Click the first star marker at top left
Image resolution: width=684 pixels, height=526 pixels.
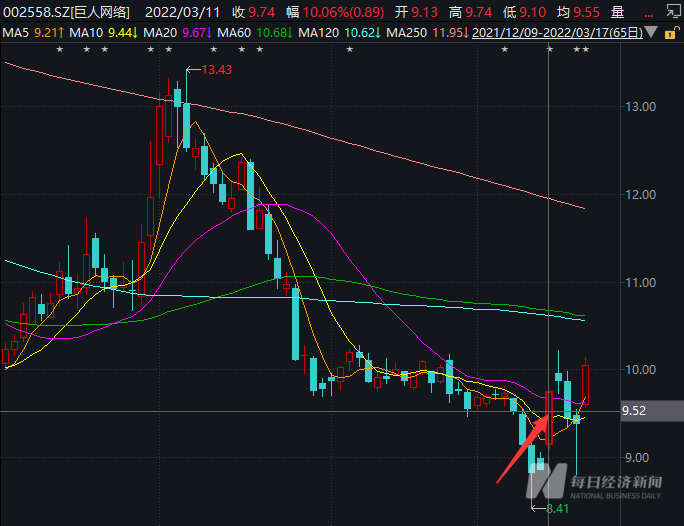click(60, 50)
